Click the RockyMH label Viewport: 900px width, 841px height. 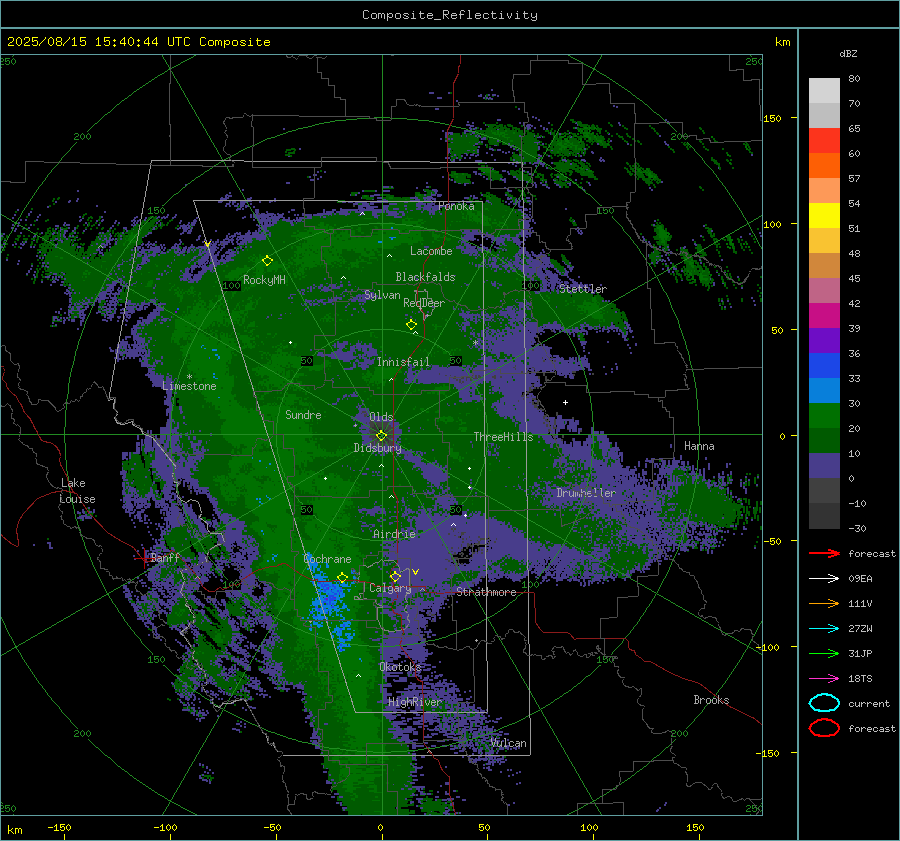click(x=264, y=280)
